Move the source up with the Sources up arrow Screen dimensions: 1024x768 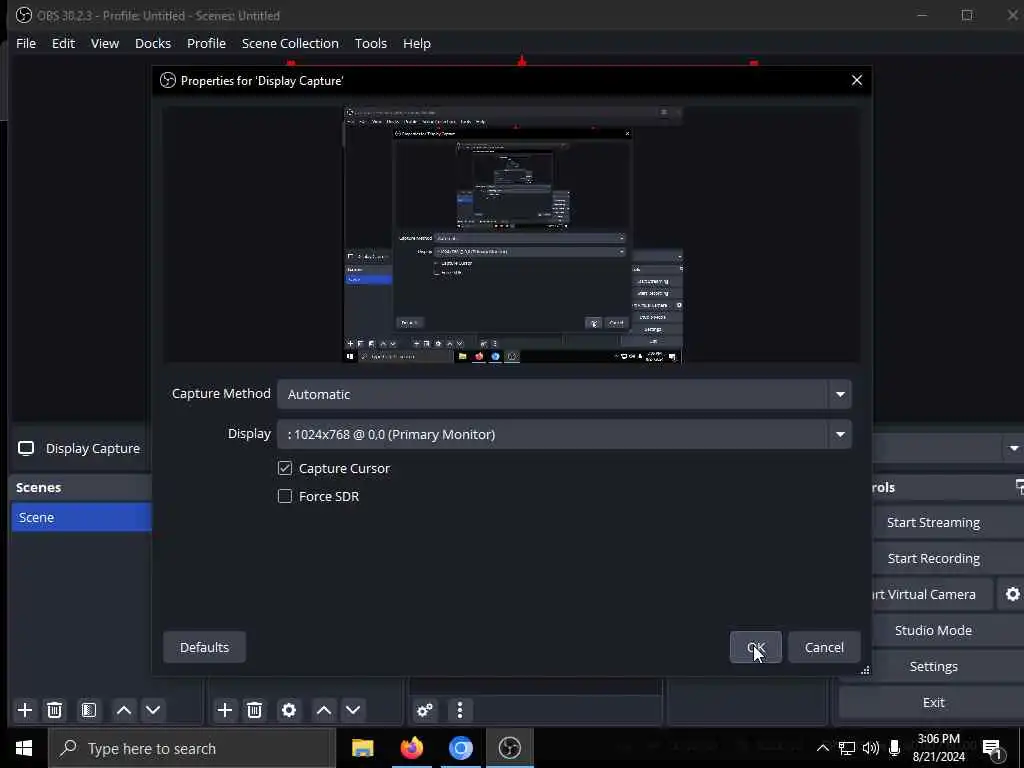click(x=324, y=710)
